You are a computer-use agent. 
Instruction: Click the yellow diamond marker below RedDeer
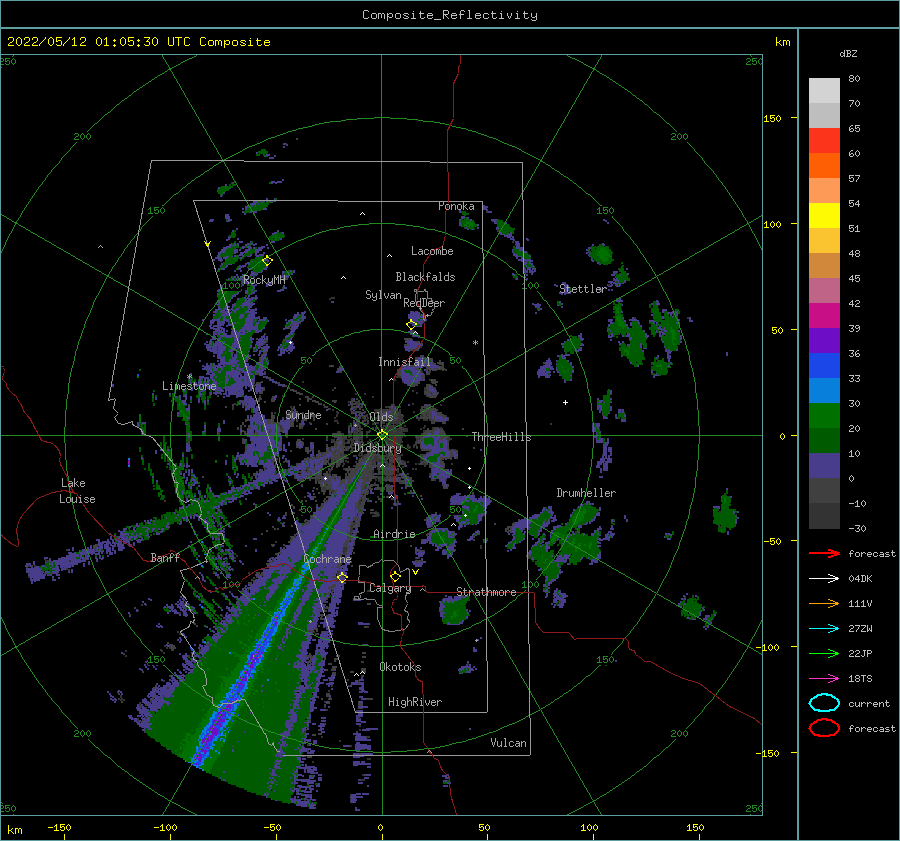tap(412, 325)
